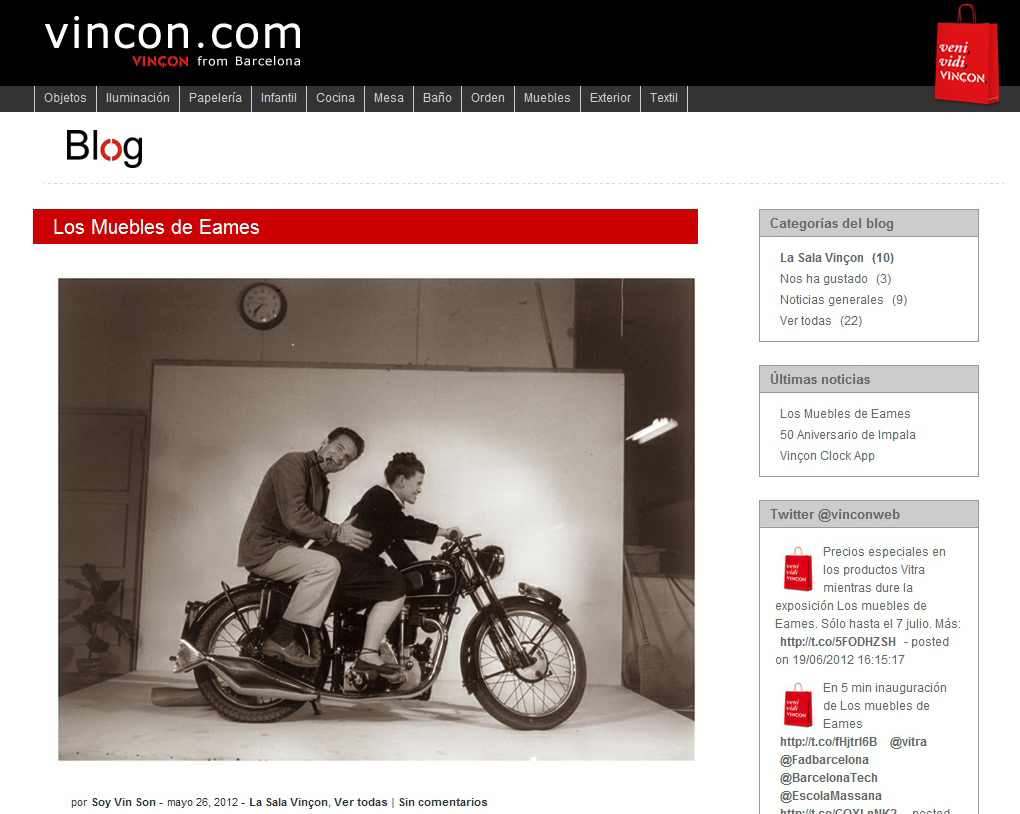The image size is (1020, 814).
Task: Click the @vitra Twitter mention
Action: 908,742
